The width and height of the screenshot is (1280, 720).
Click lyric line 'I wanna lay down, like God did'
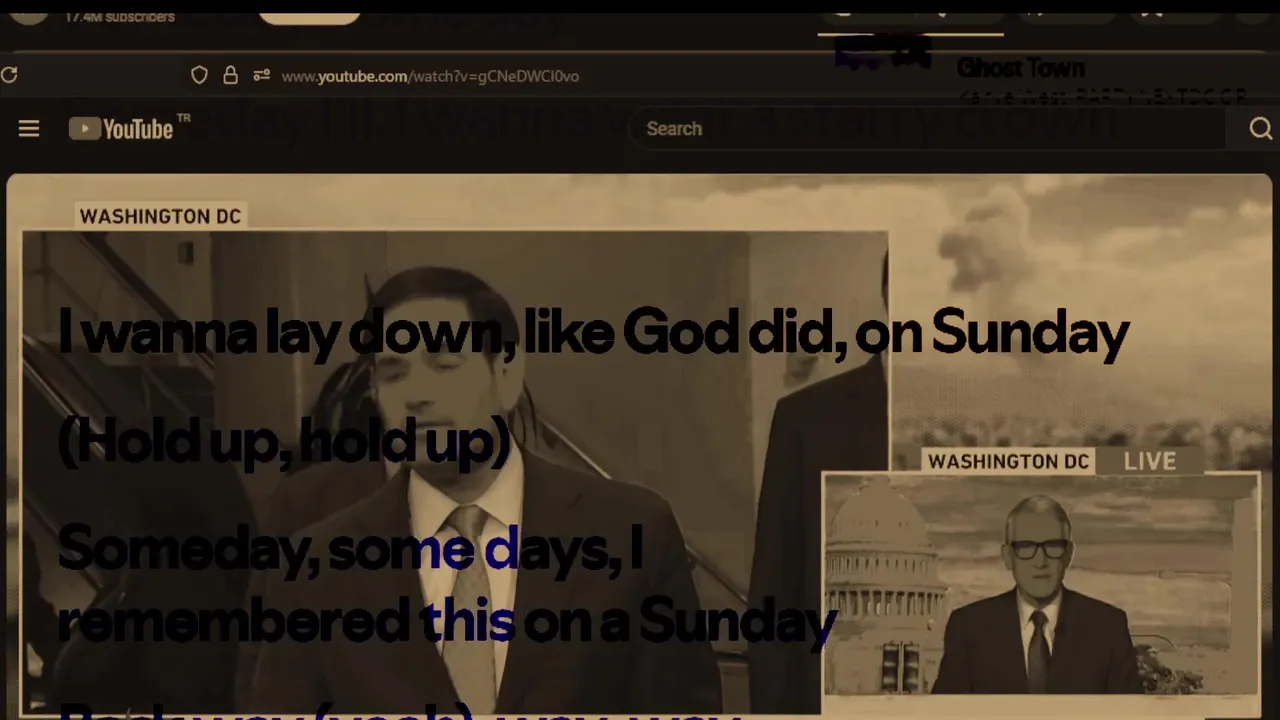593,332
